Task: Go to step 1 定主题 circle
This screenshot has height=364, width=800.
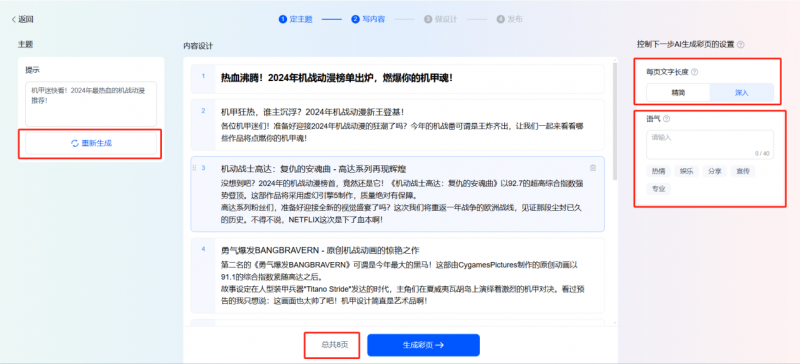Action: (x=283, y=19)
